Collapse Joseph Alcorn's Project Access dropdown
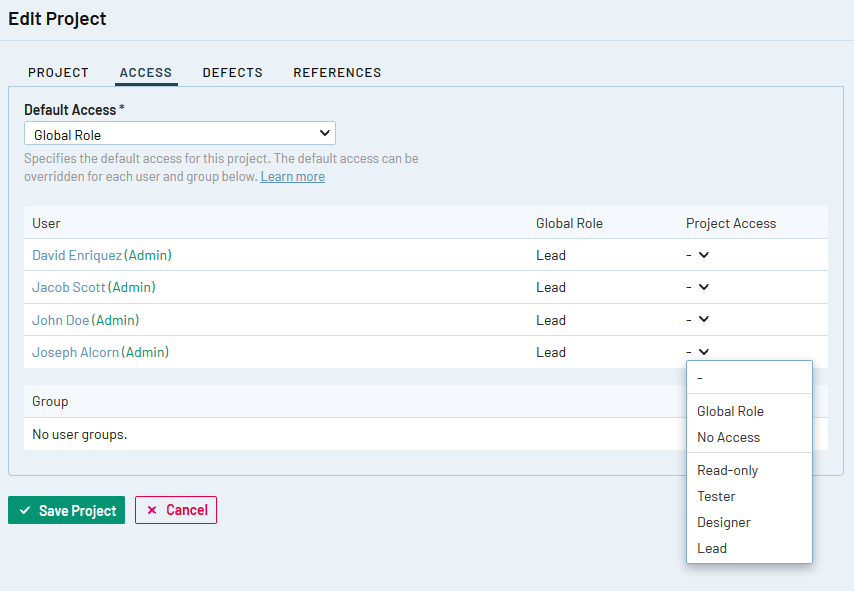This screenshot has height=591, width=854. (x=698, y=352)
